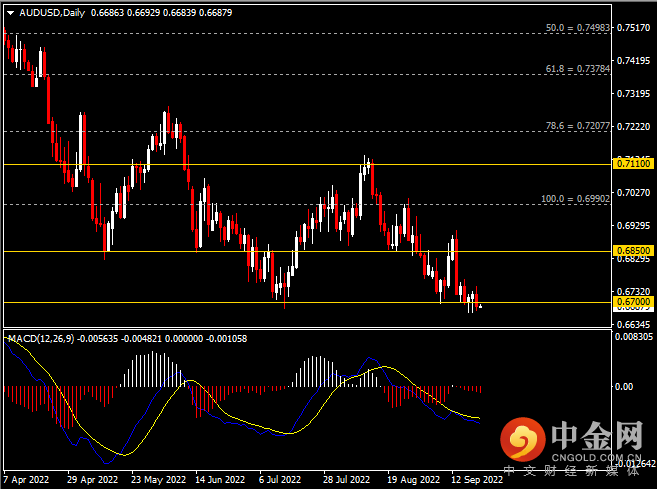
Task: Click the 0.75170 price scale value
Action: tap(634, 28)
